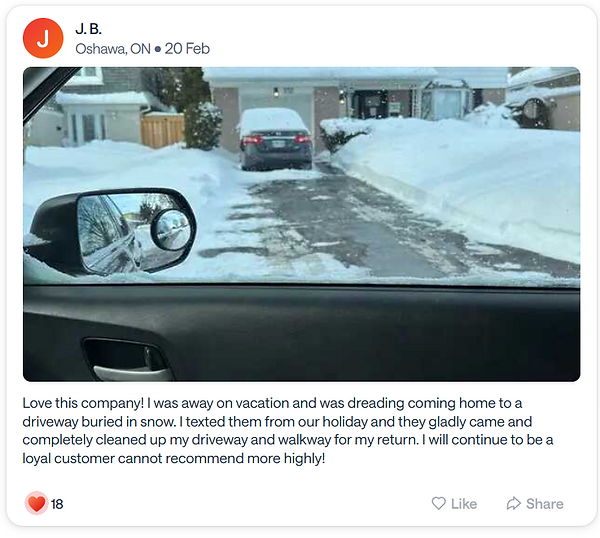Select the Oshawa, ON location text

(x=113, y=49)
